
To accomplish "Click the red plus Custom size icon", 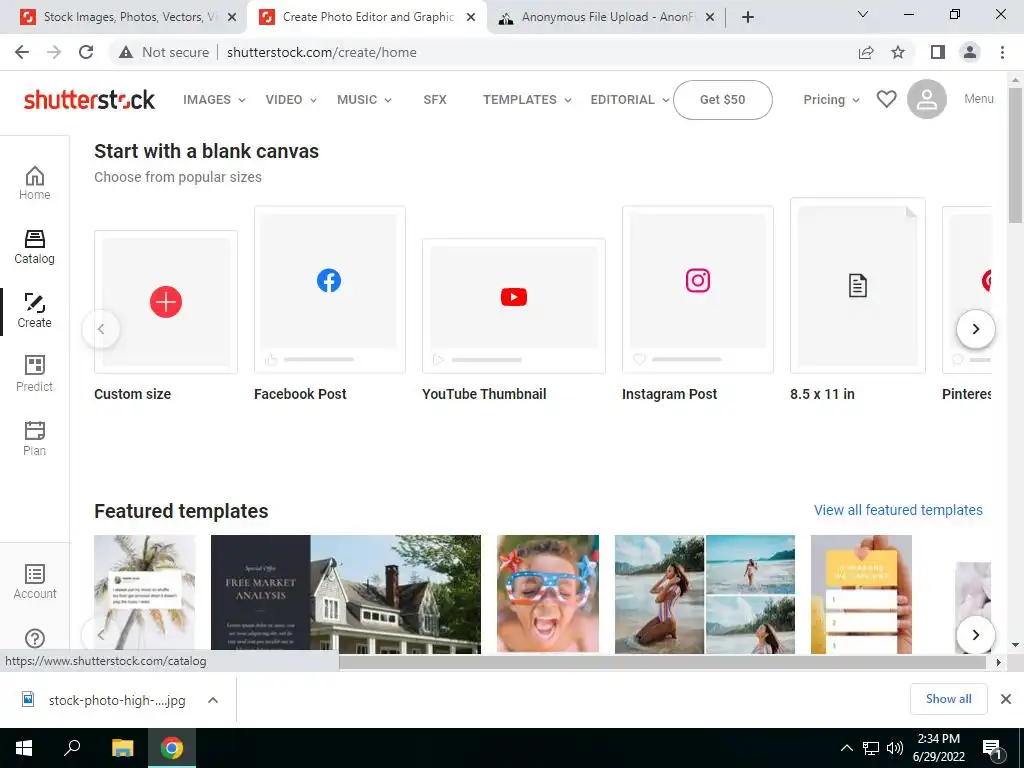I will [x=166, y=302].
